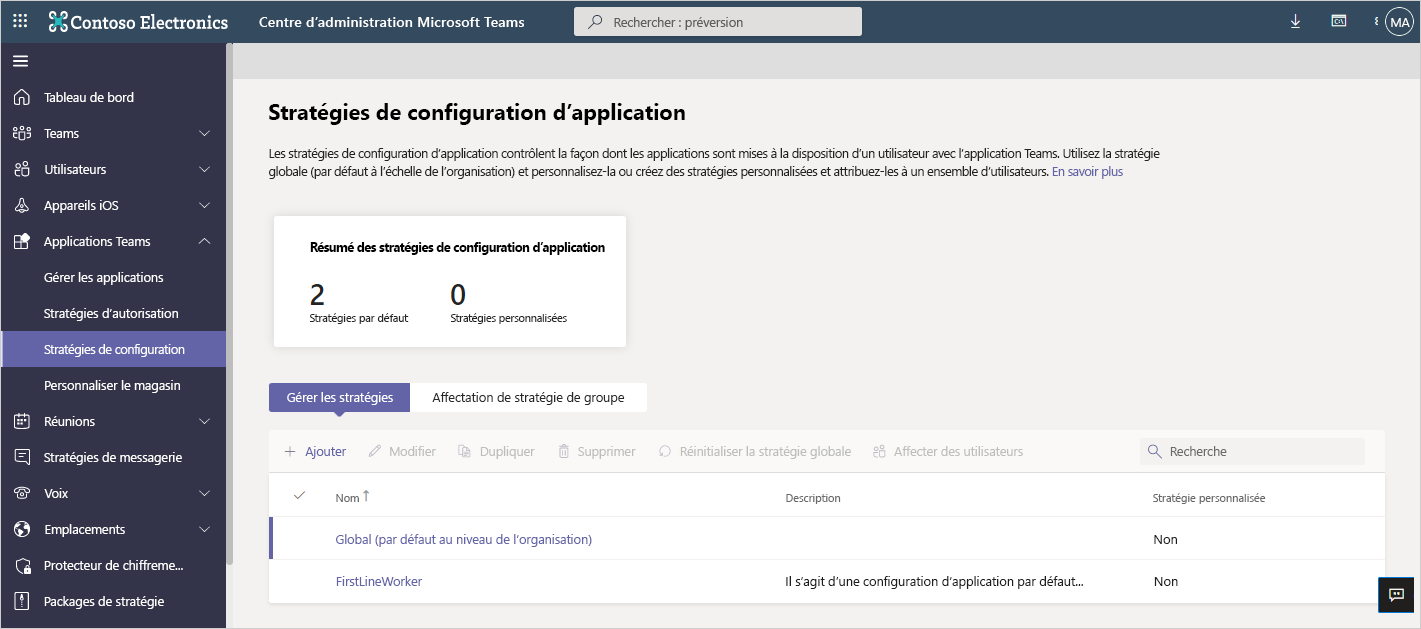Open Stratégies d'autorisation submenu item
1421x629 pixels.
pos(113,313)
